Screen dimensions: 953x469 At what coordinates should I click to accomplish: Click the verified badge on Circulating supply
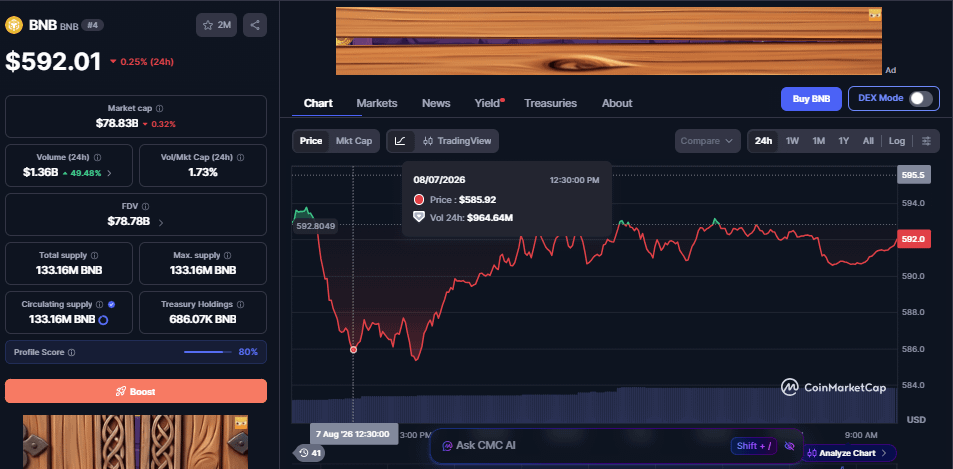tap(112, 304)
